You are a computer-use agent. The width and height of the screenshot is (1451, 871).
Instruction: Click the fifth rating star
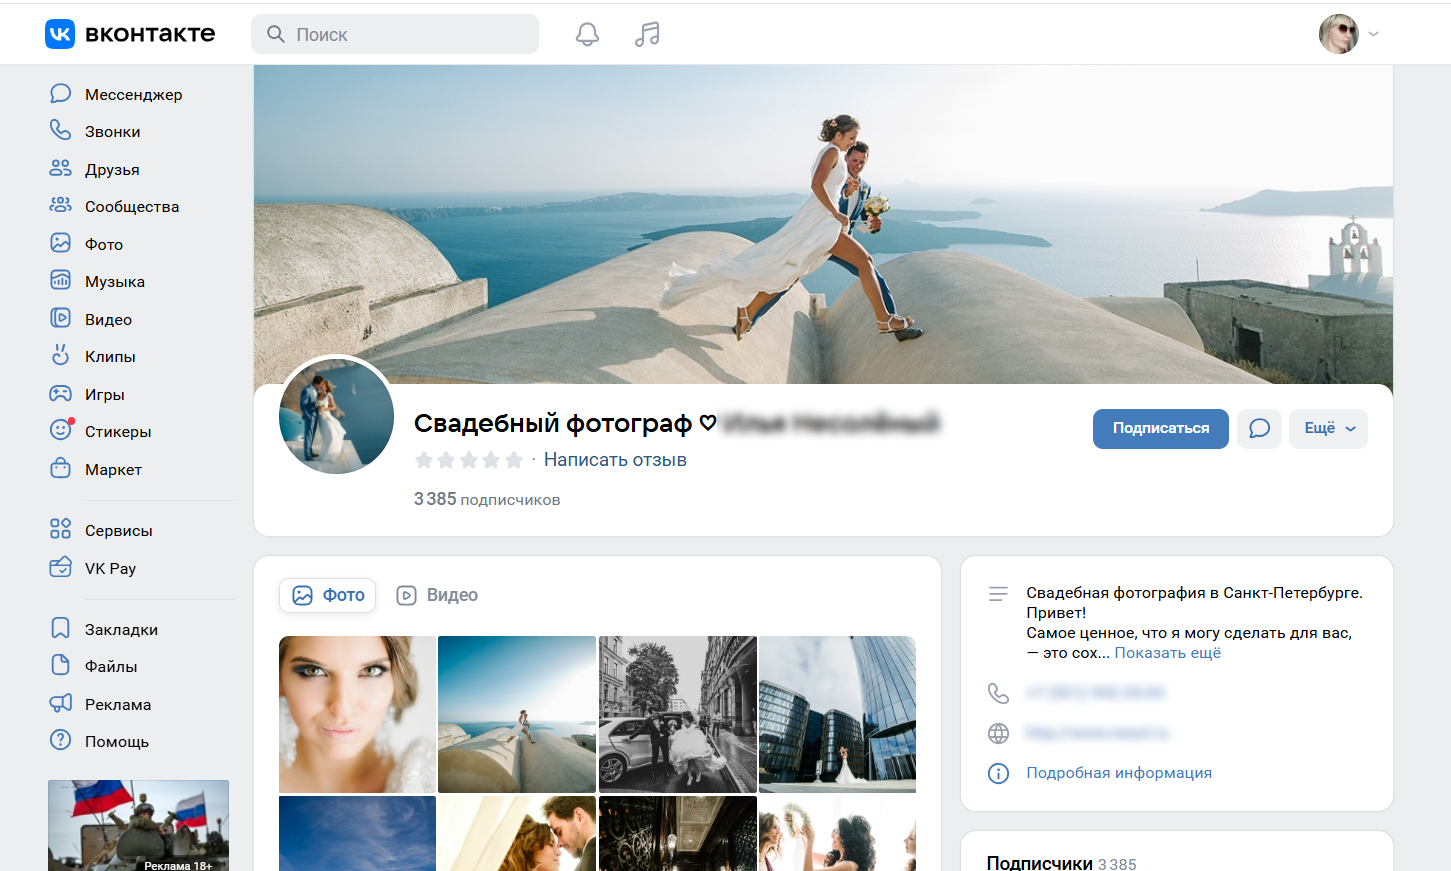tap(514, 460)
